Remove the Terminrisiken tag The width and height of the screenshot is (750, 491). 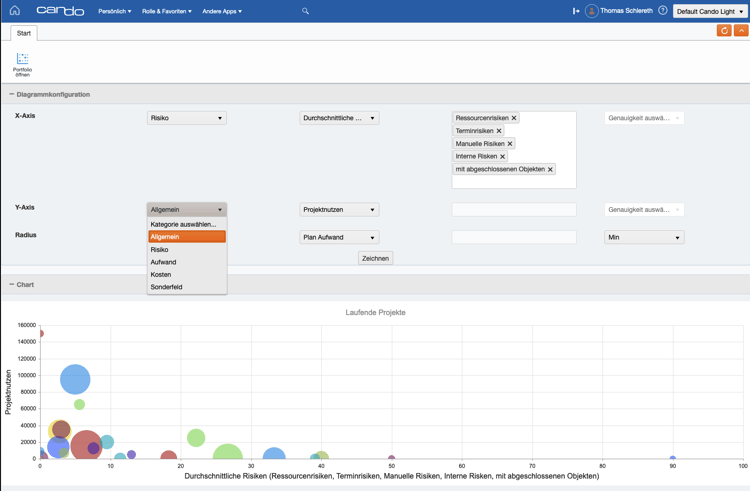coord(499,131)
